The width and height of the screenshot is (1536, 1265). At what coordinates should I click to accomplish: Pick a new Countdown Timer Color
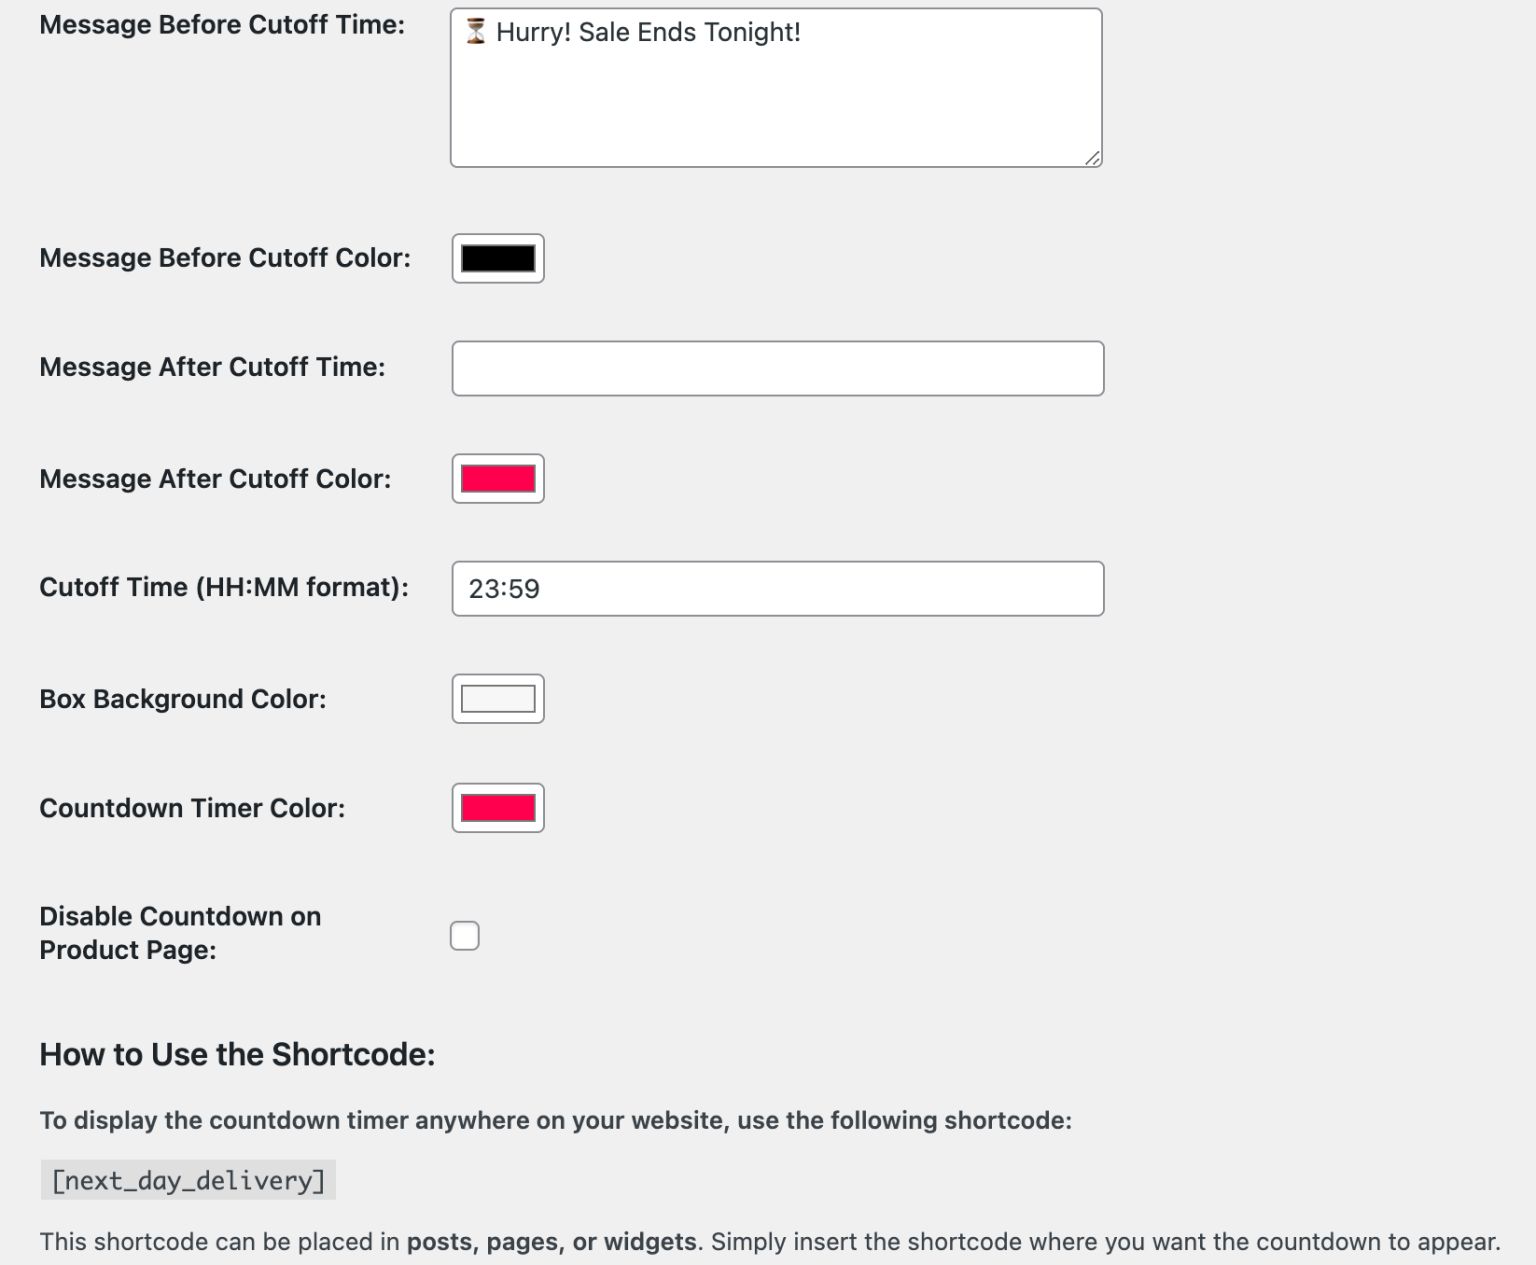point(498,808)
